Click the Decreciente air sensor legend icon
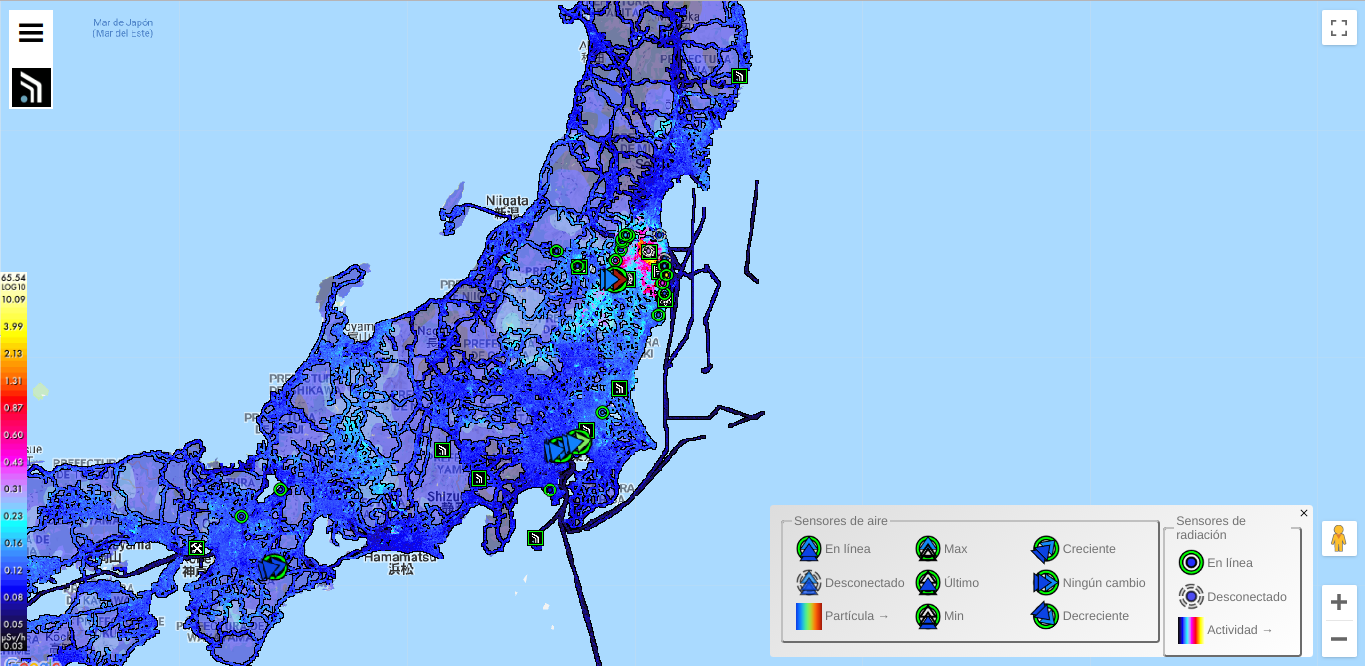Screen dimensions: 1365x666 (1045, 616)
